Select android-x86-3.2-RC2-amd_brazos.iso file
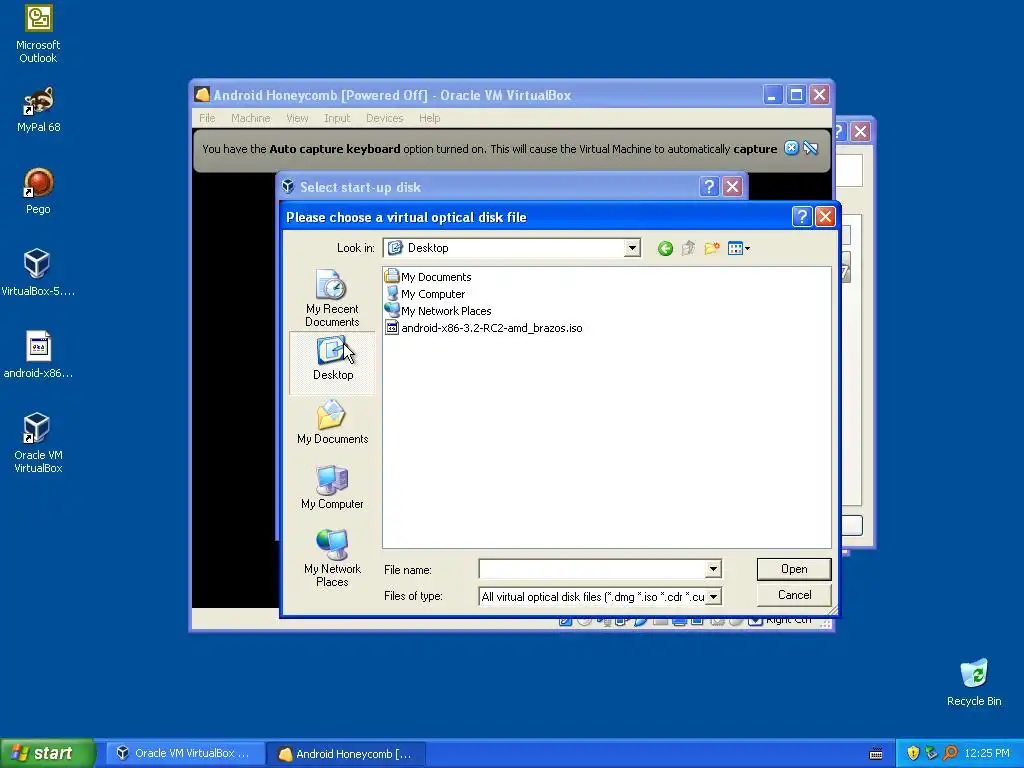1024x768 pixels. [484, 328]
